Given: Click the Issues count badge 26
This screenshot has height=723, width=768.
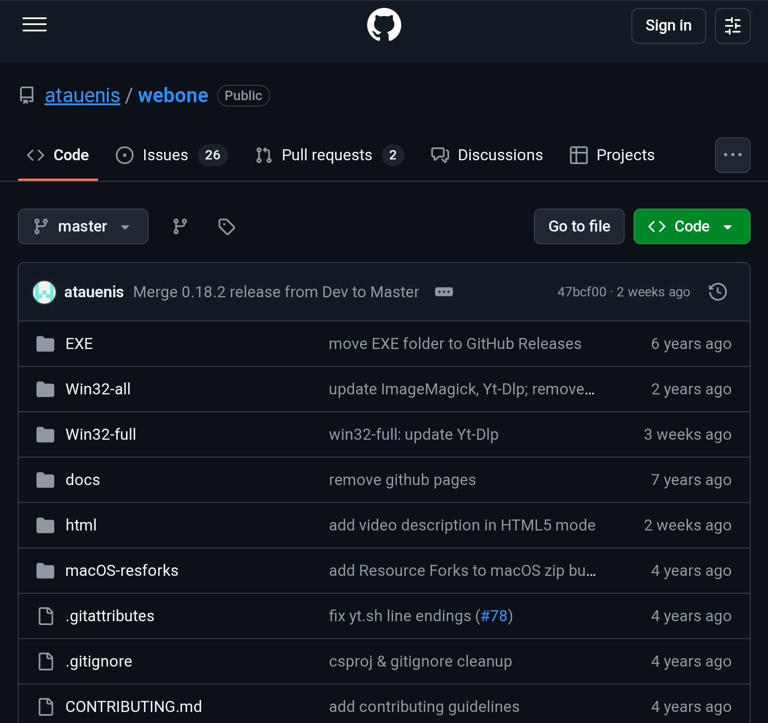Looking at the screenshot, I should pyautogui.click(x=213, y=155).
